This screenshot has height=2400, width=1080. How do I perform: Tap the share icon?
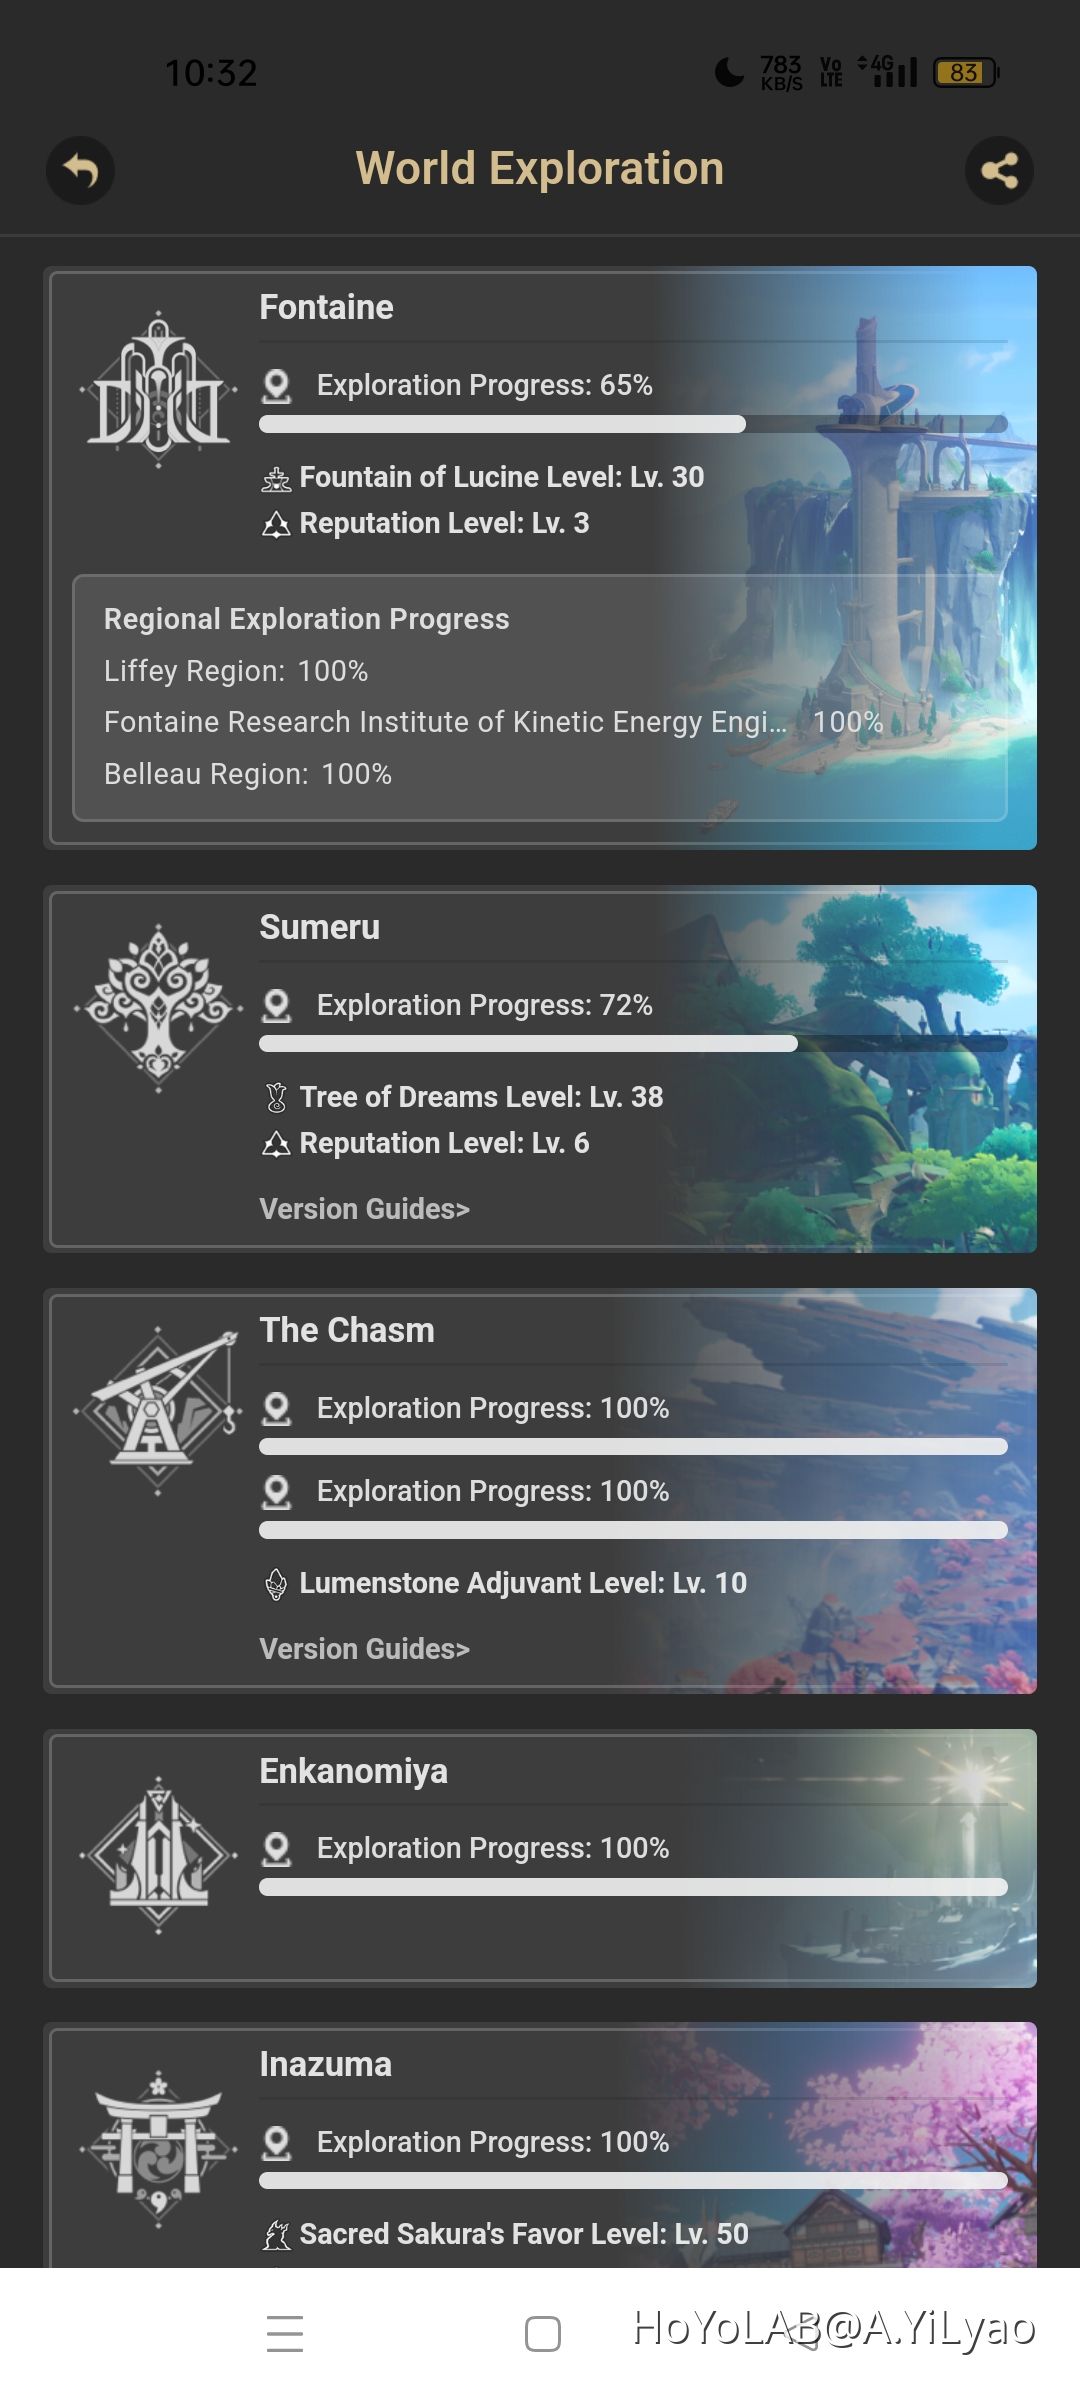click(x=999, y=171)
